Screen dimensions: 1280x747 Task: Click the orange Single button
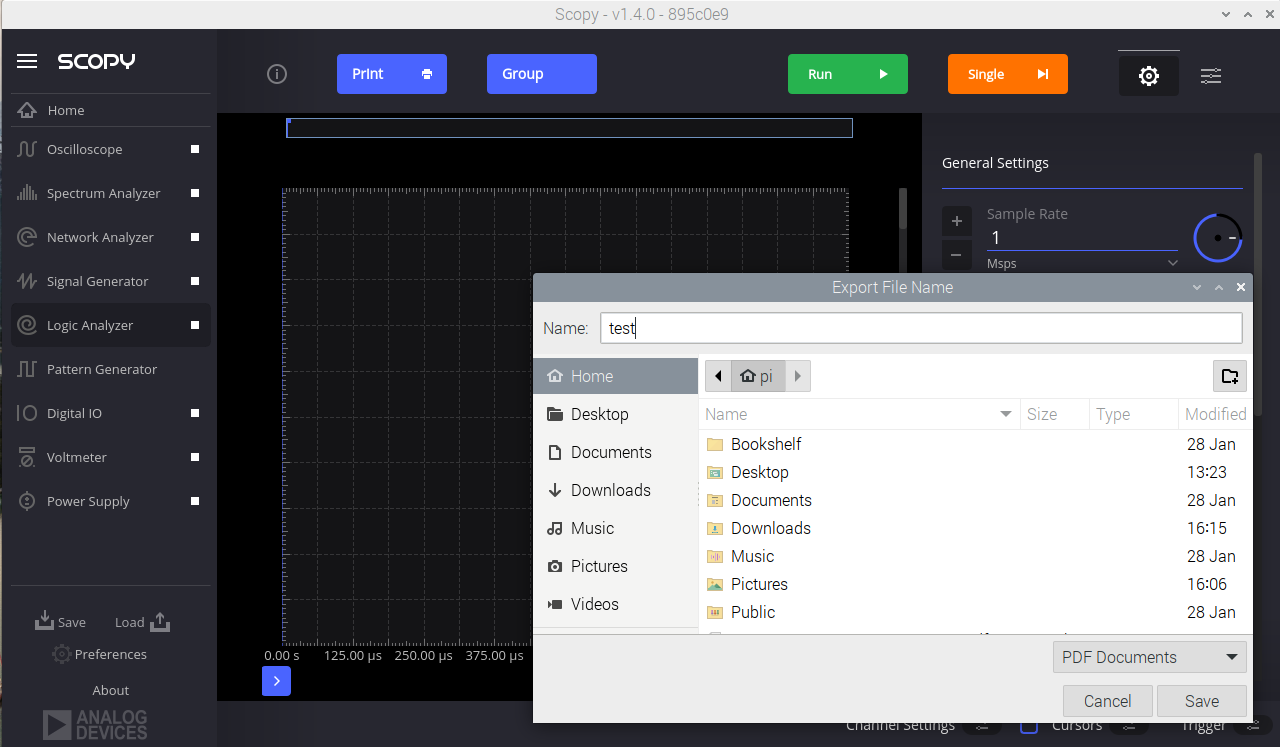click(1008, 74)
